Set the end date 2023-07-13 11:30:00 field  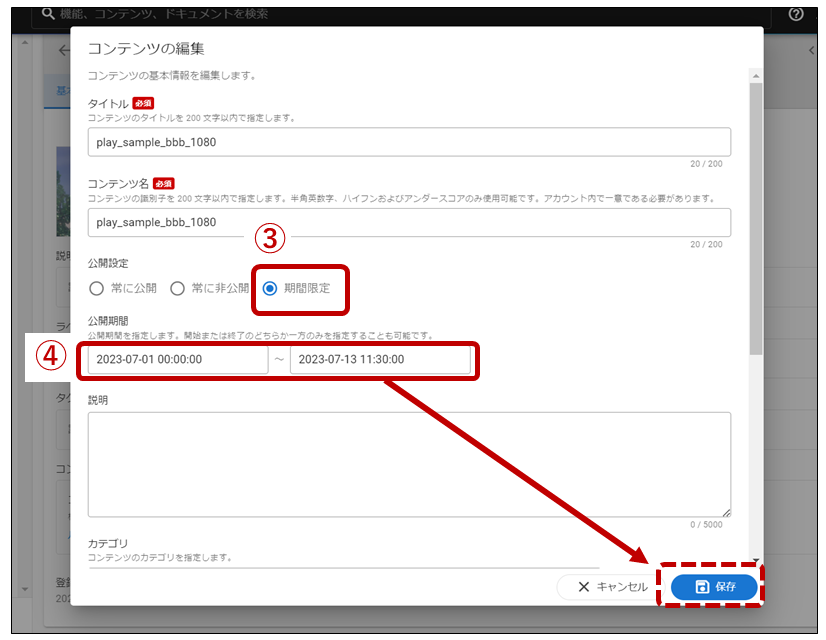[x=380, y=360]
